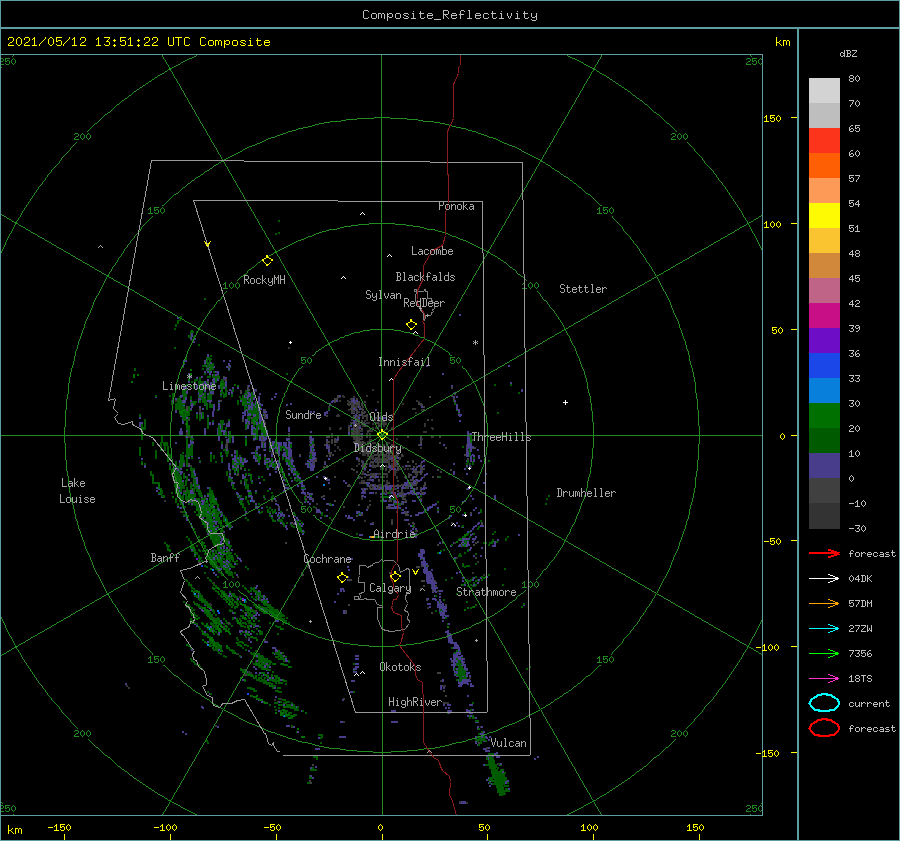Click the Composite_Reflectivity title

coord(449,15)
